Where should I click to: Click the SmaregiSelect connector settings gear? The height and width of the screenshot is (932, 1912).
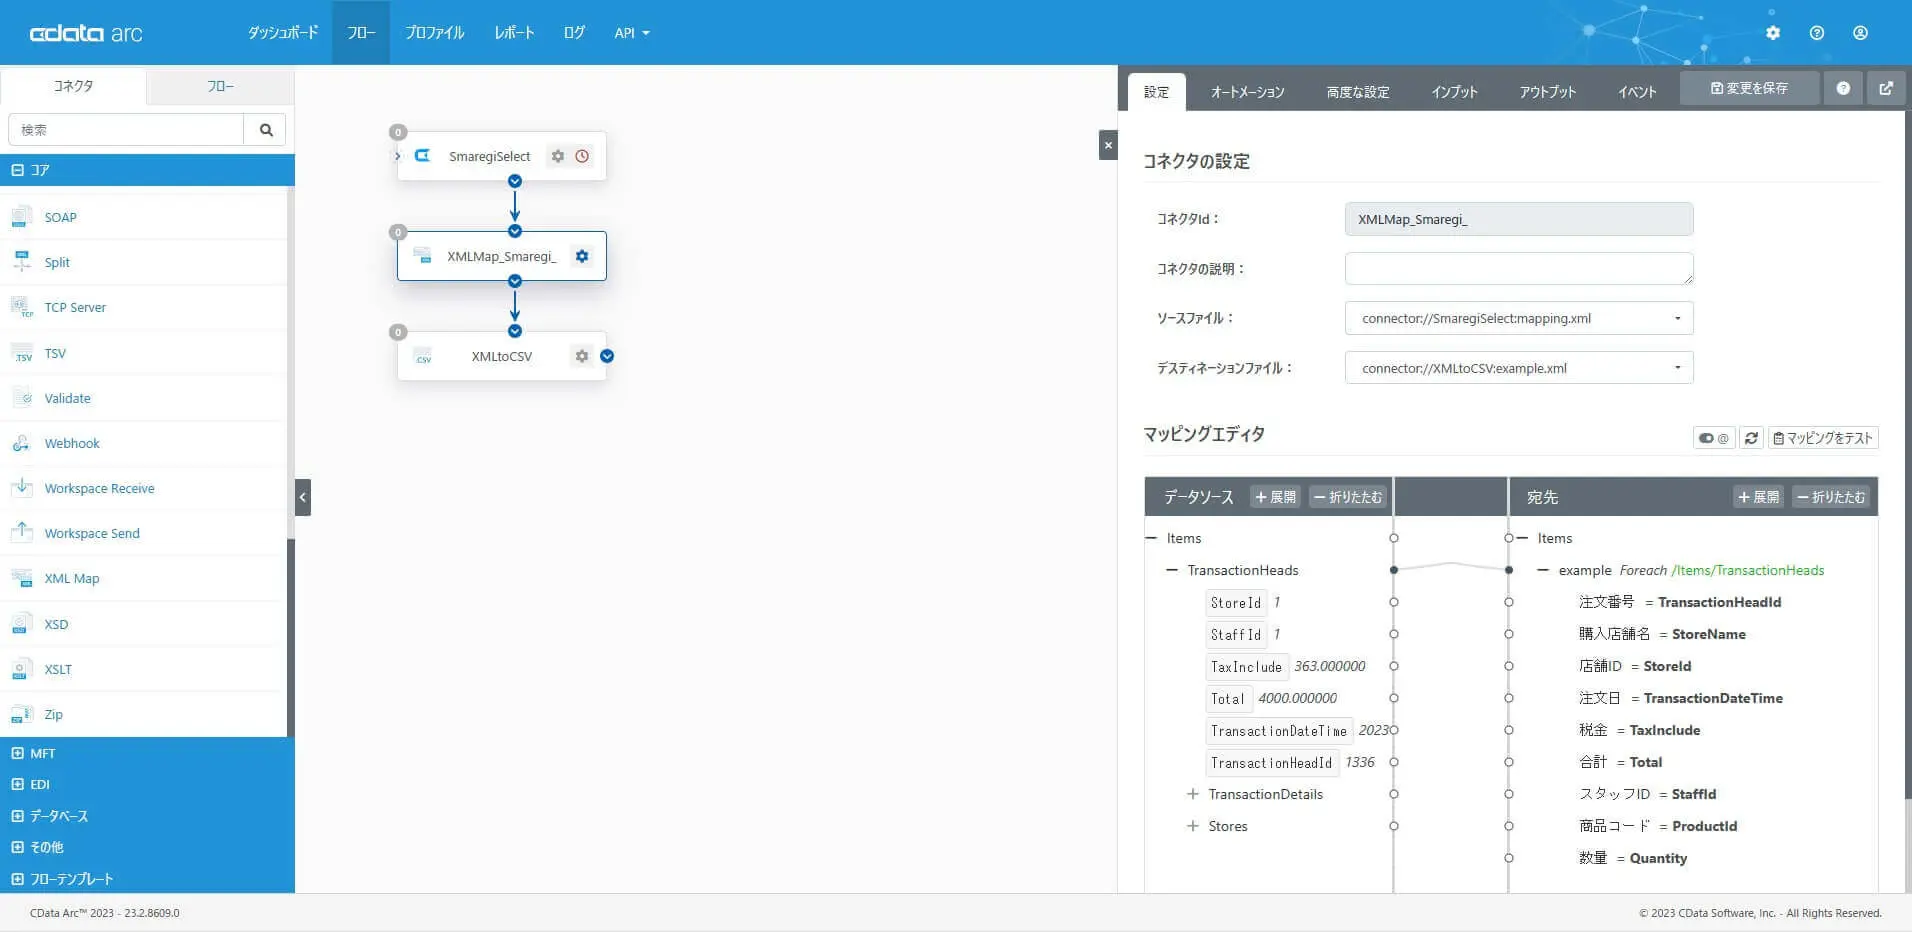[558, 156]
